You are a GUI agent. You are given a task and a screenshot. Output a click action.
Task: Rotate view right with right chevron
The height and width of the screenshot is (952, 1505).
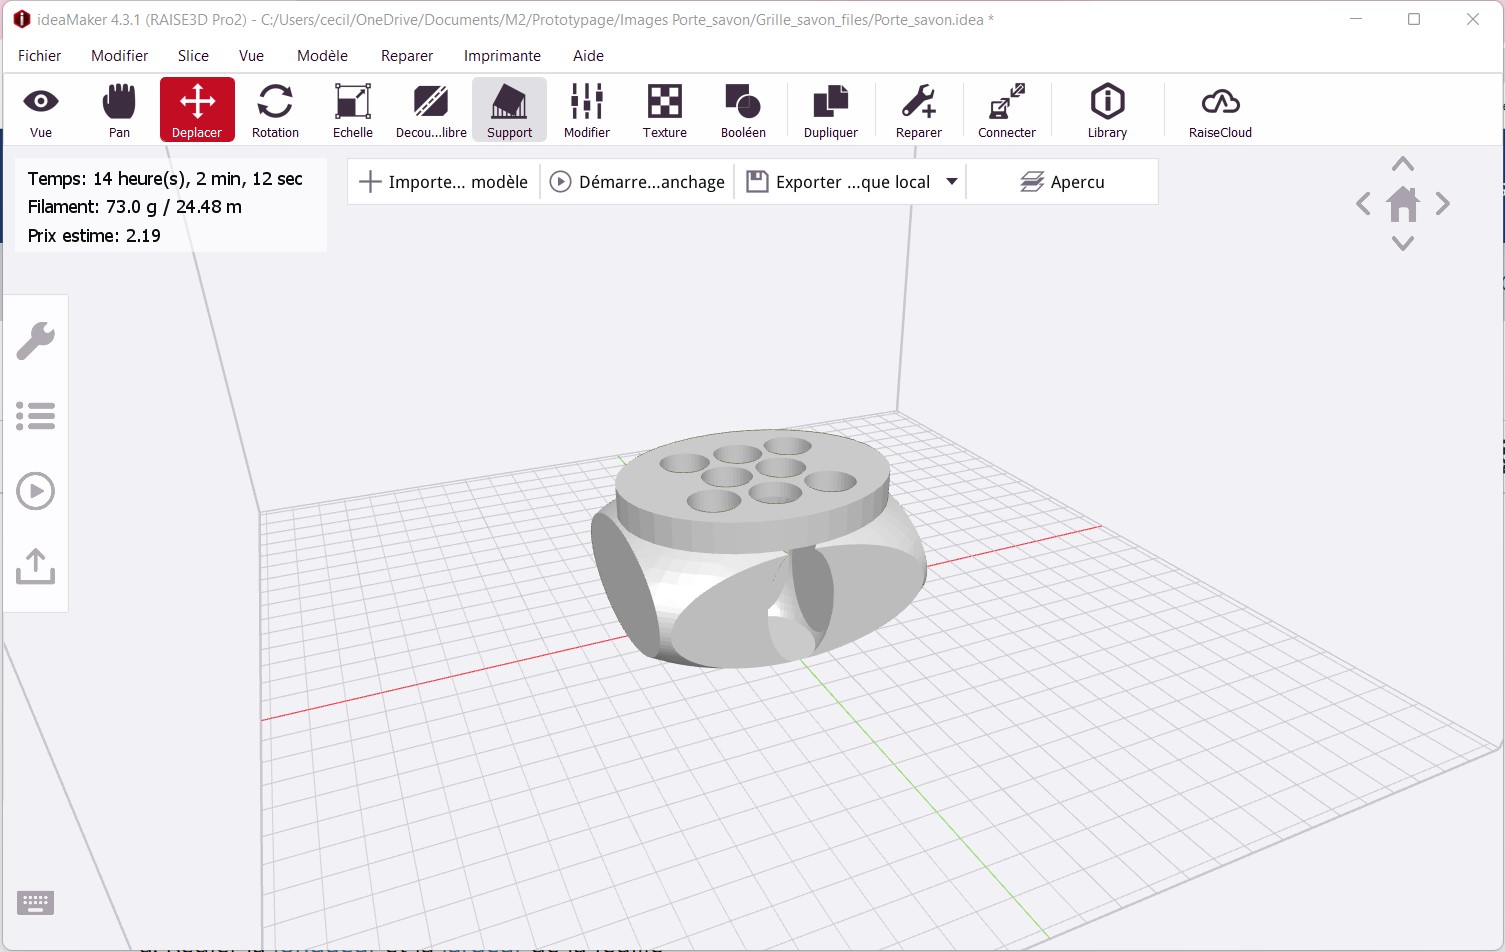pyautogui.click(x=1443, y=204)
